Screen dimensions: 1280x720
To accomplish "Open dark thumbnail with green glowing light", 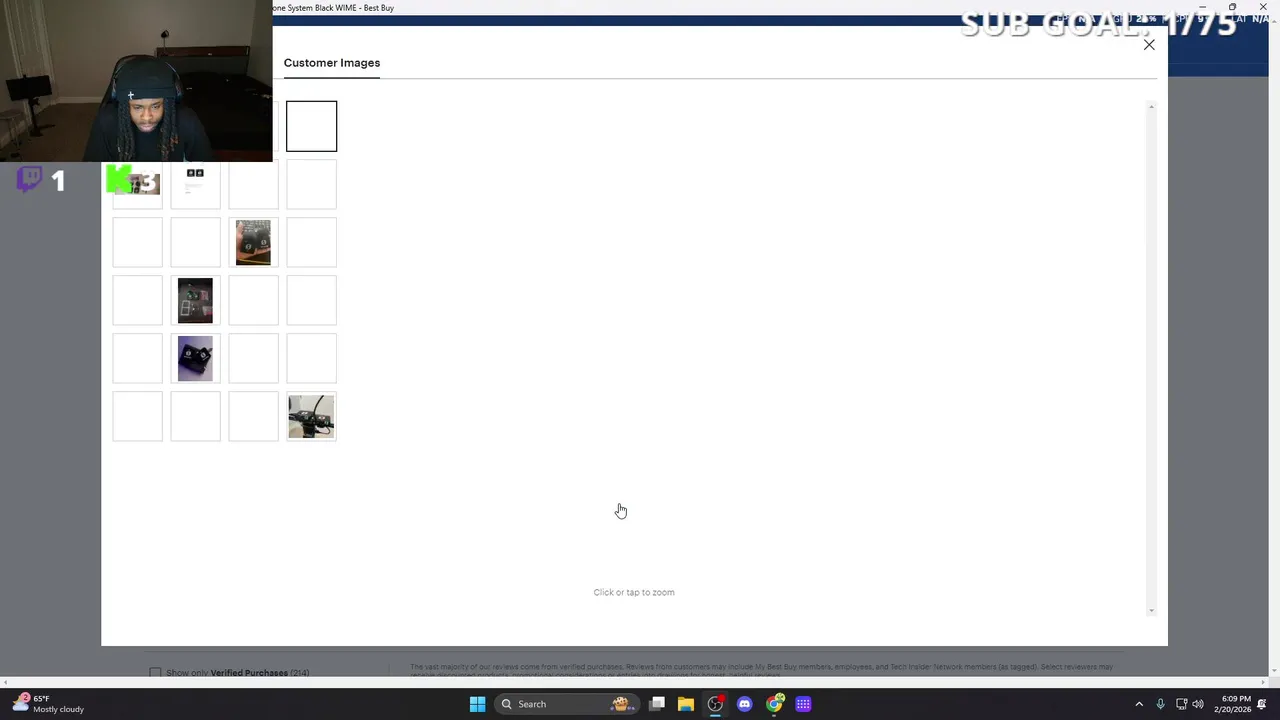I will click(x=195, y=300).
